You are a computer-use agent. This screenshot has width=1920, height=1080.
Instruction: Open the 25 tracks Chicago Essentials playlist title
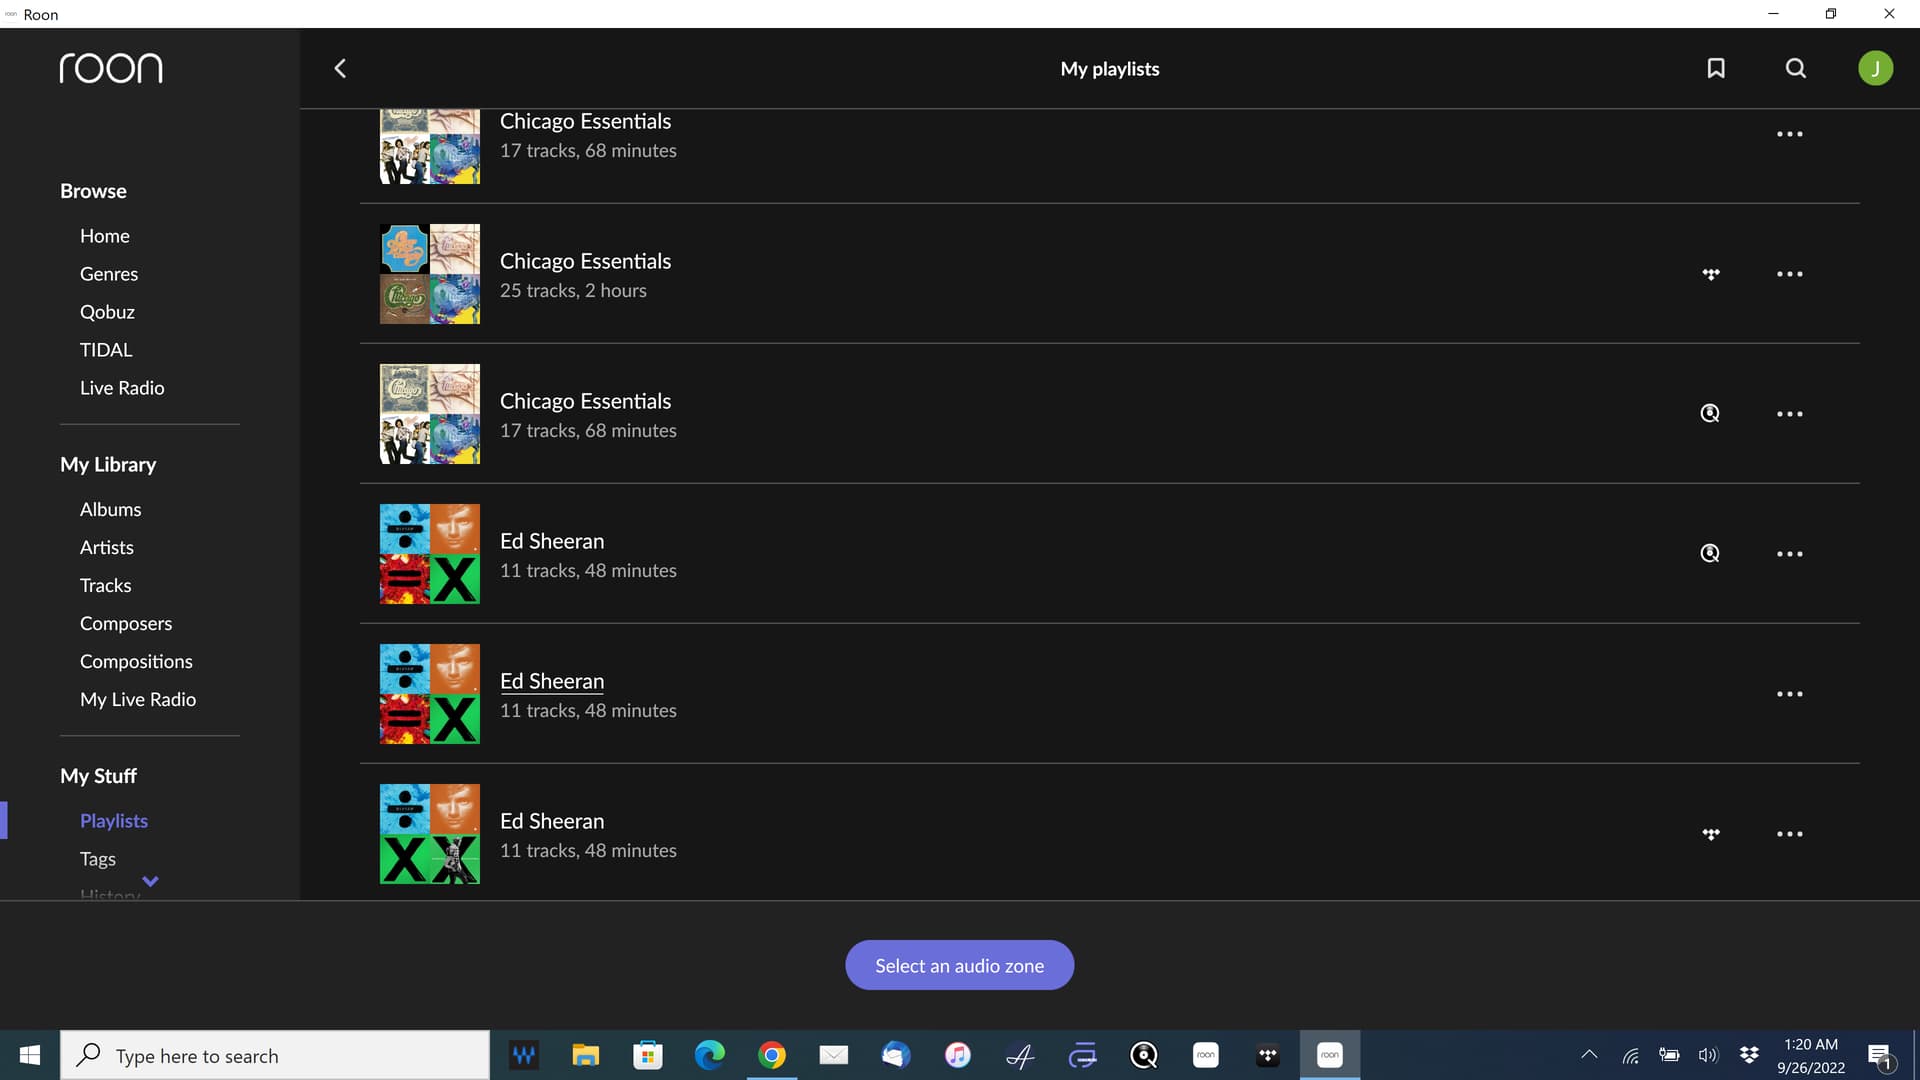585,261
